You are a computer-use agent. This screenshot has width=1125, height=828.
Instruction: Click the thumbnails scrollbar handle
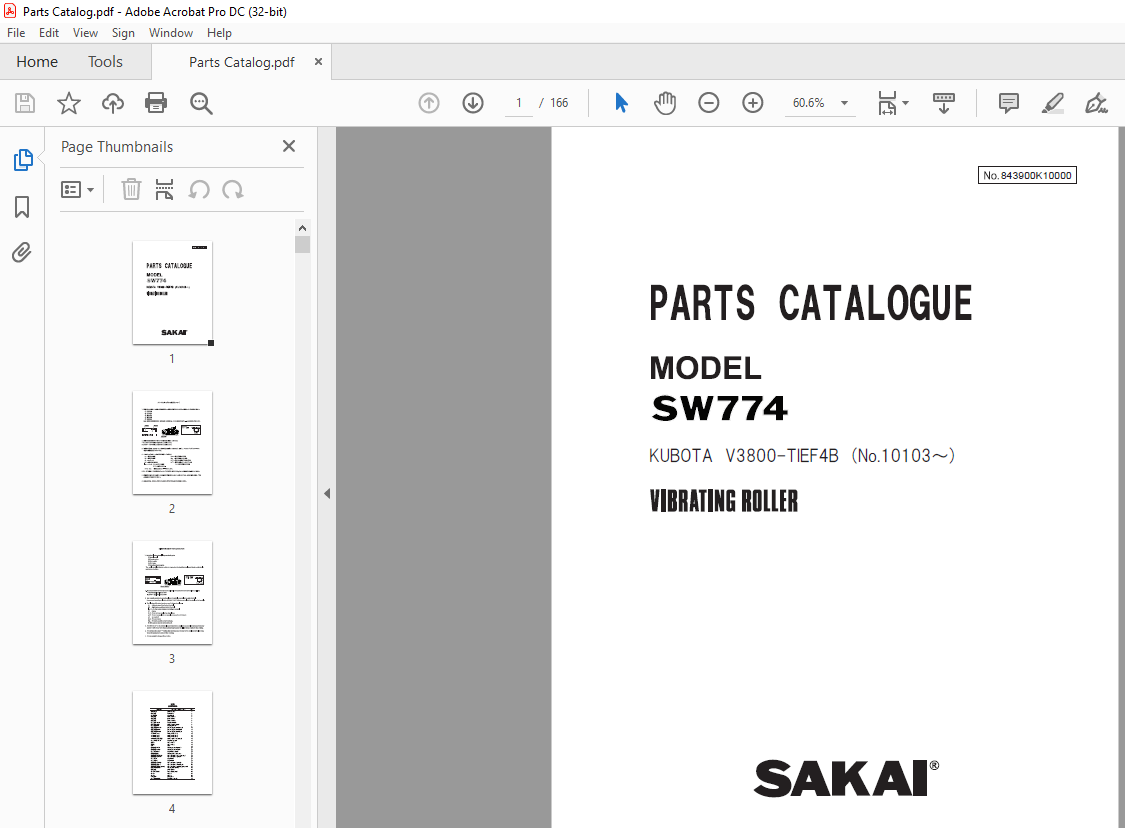(x=303, y=245)
